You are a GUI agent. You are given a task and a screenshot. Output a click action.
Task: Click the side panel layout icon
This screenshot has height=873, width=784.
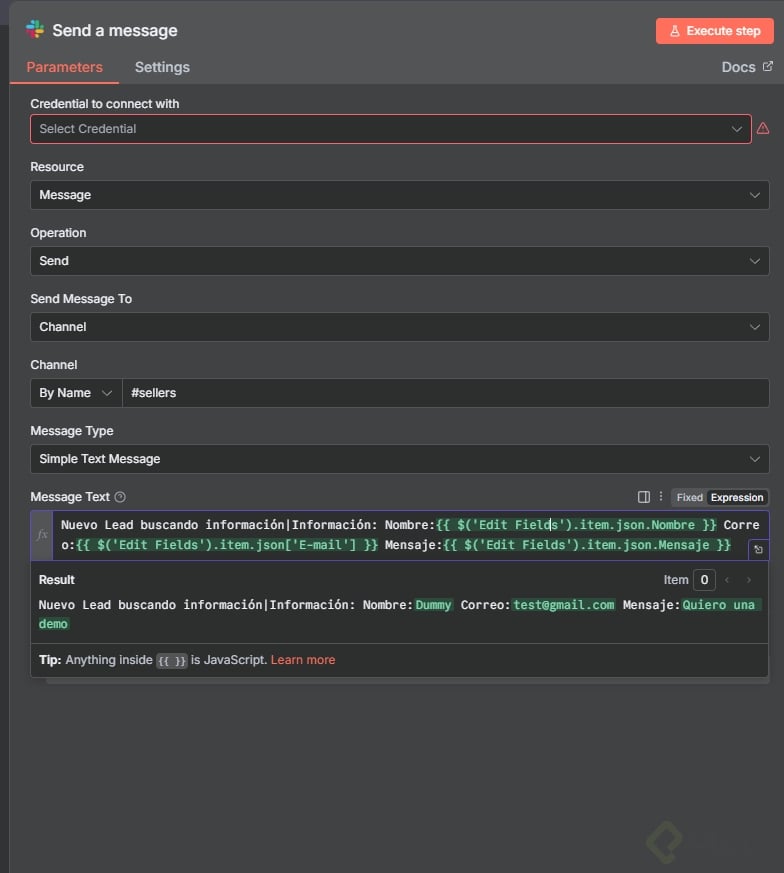pyautogui.click(x=644, y=497)
